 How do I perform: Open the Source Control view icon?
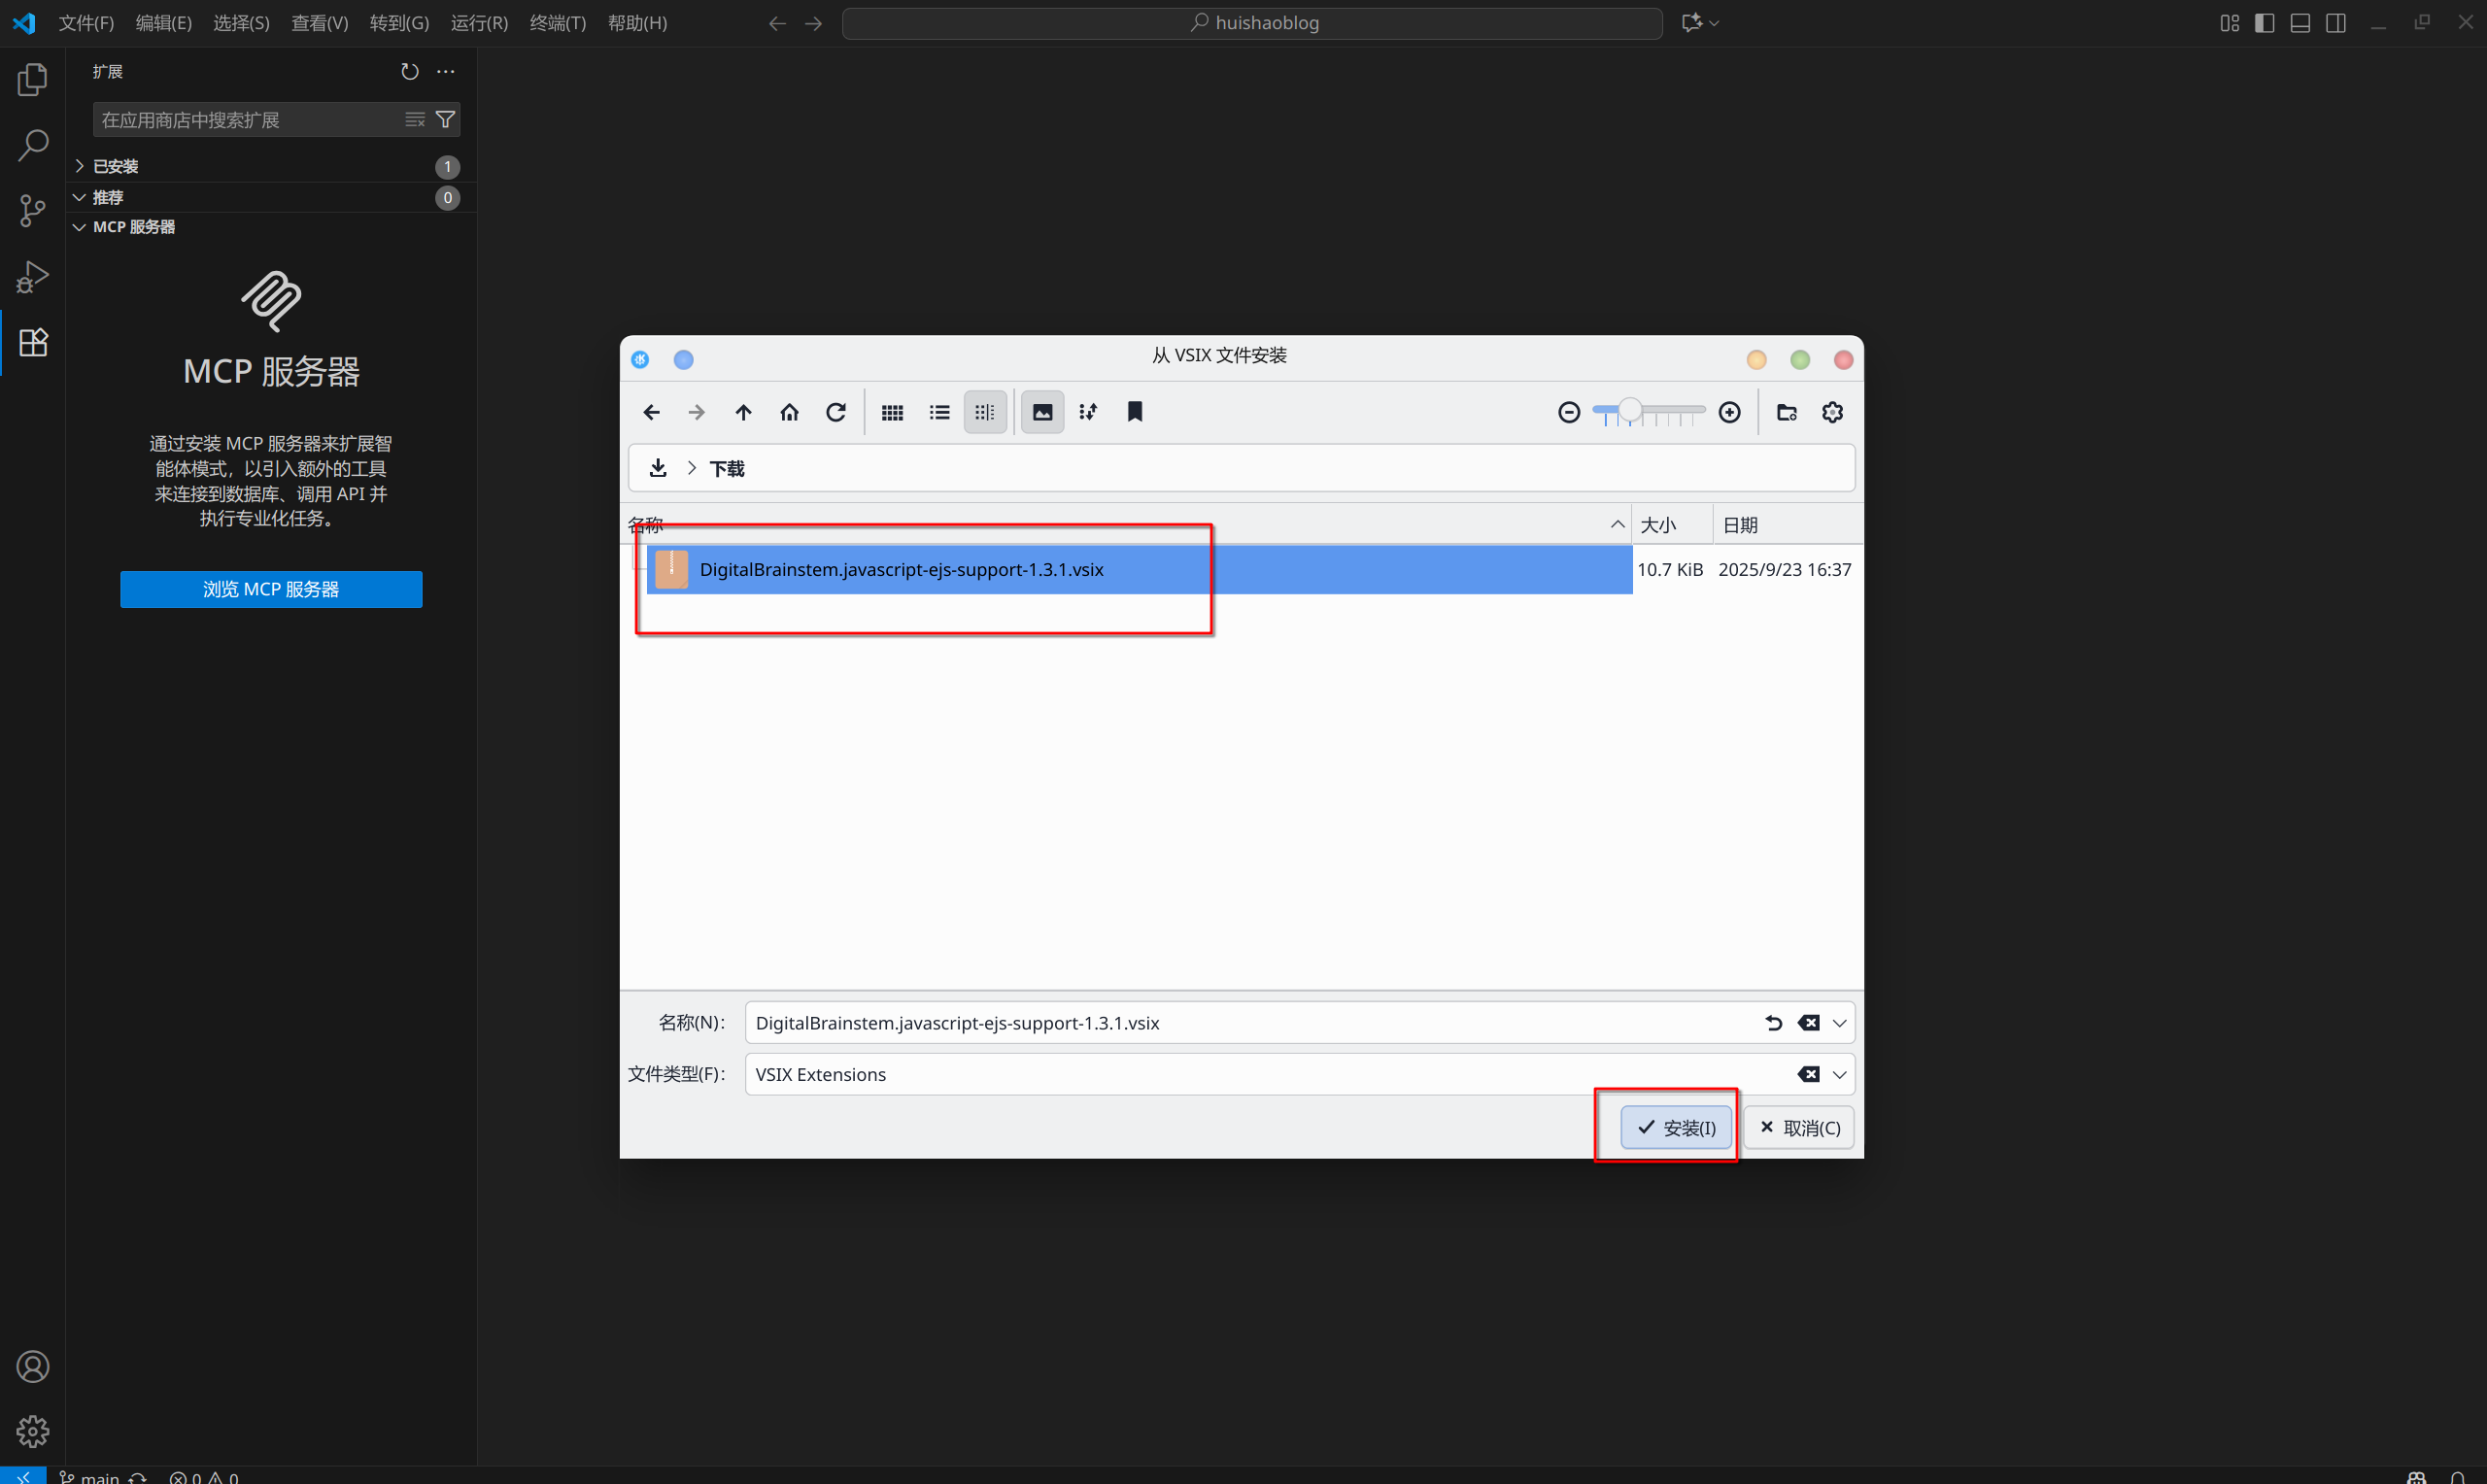pos(33,210)
